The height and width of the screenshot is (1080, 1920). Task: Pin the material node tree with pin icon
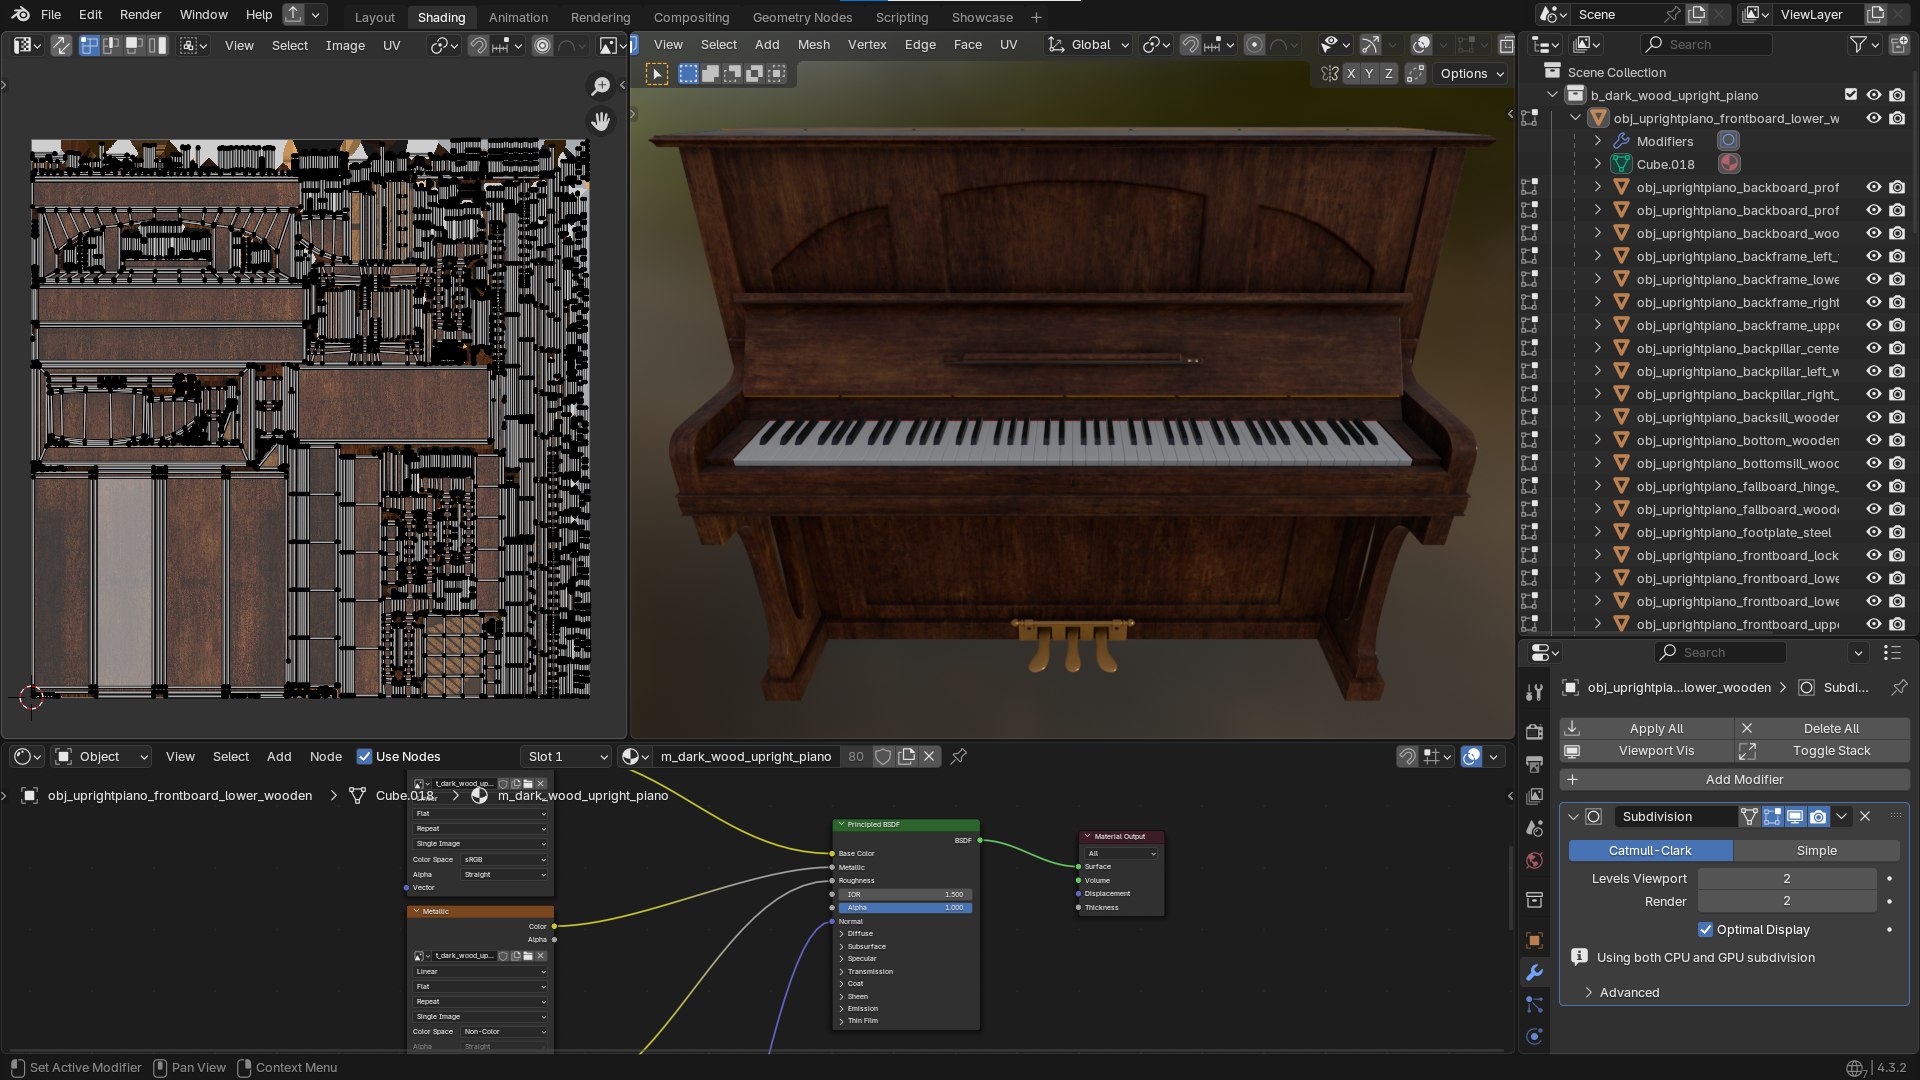[x=958, y=756]
